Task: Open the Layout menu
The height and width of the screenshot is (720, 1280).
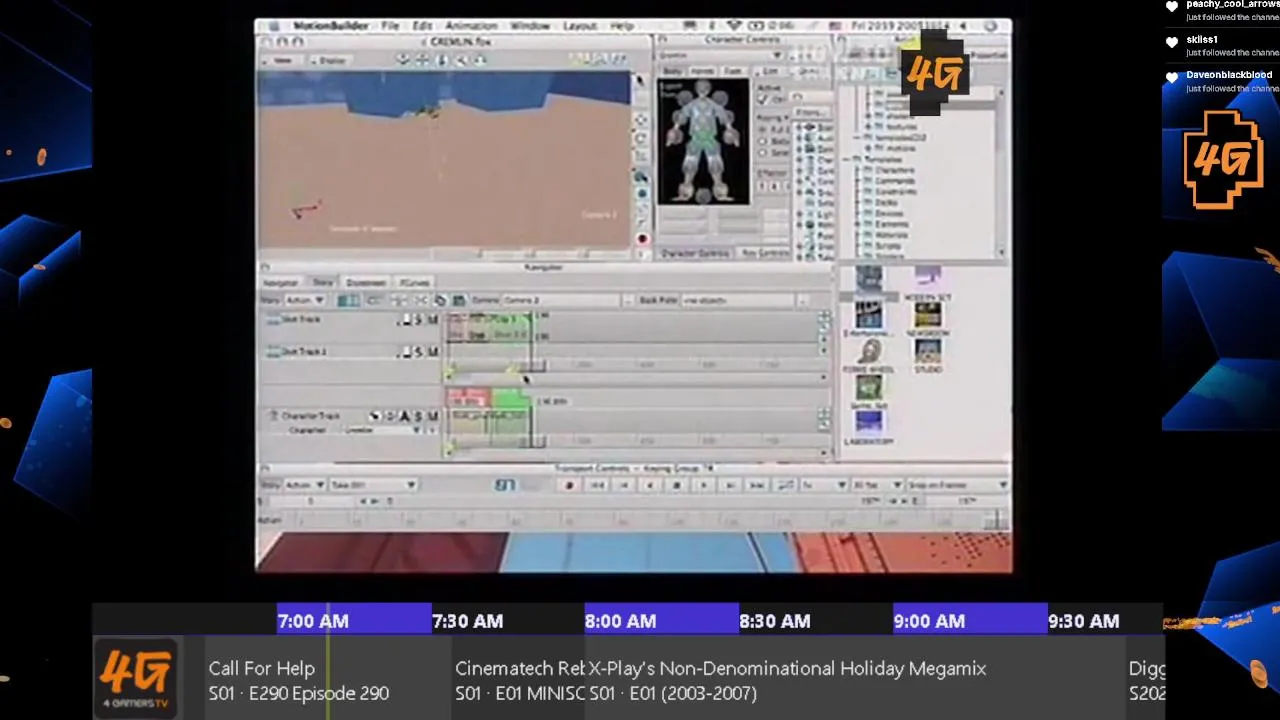Action: click(580, 25)
